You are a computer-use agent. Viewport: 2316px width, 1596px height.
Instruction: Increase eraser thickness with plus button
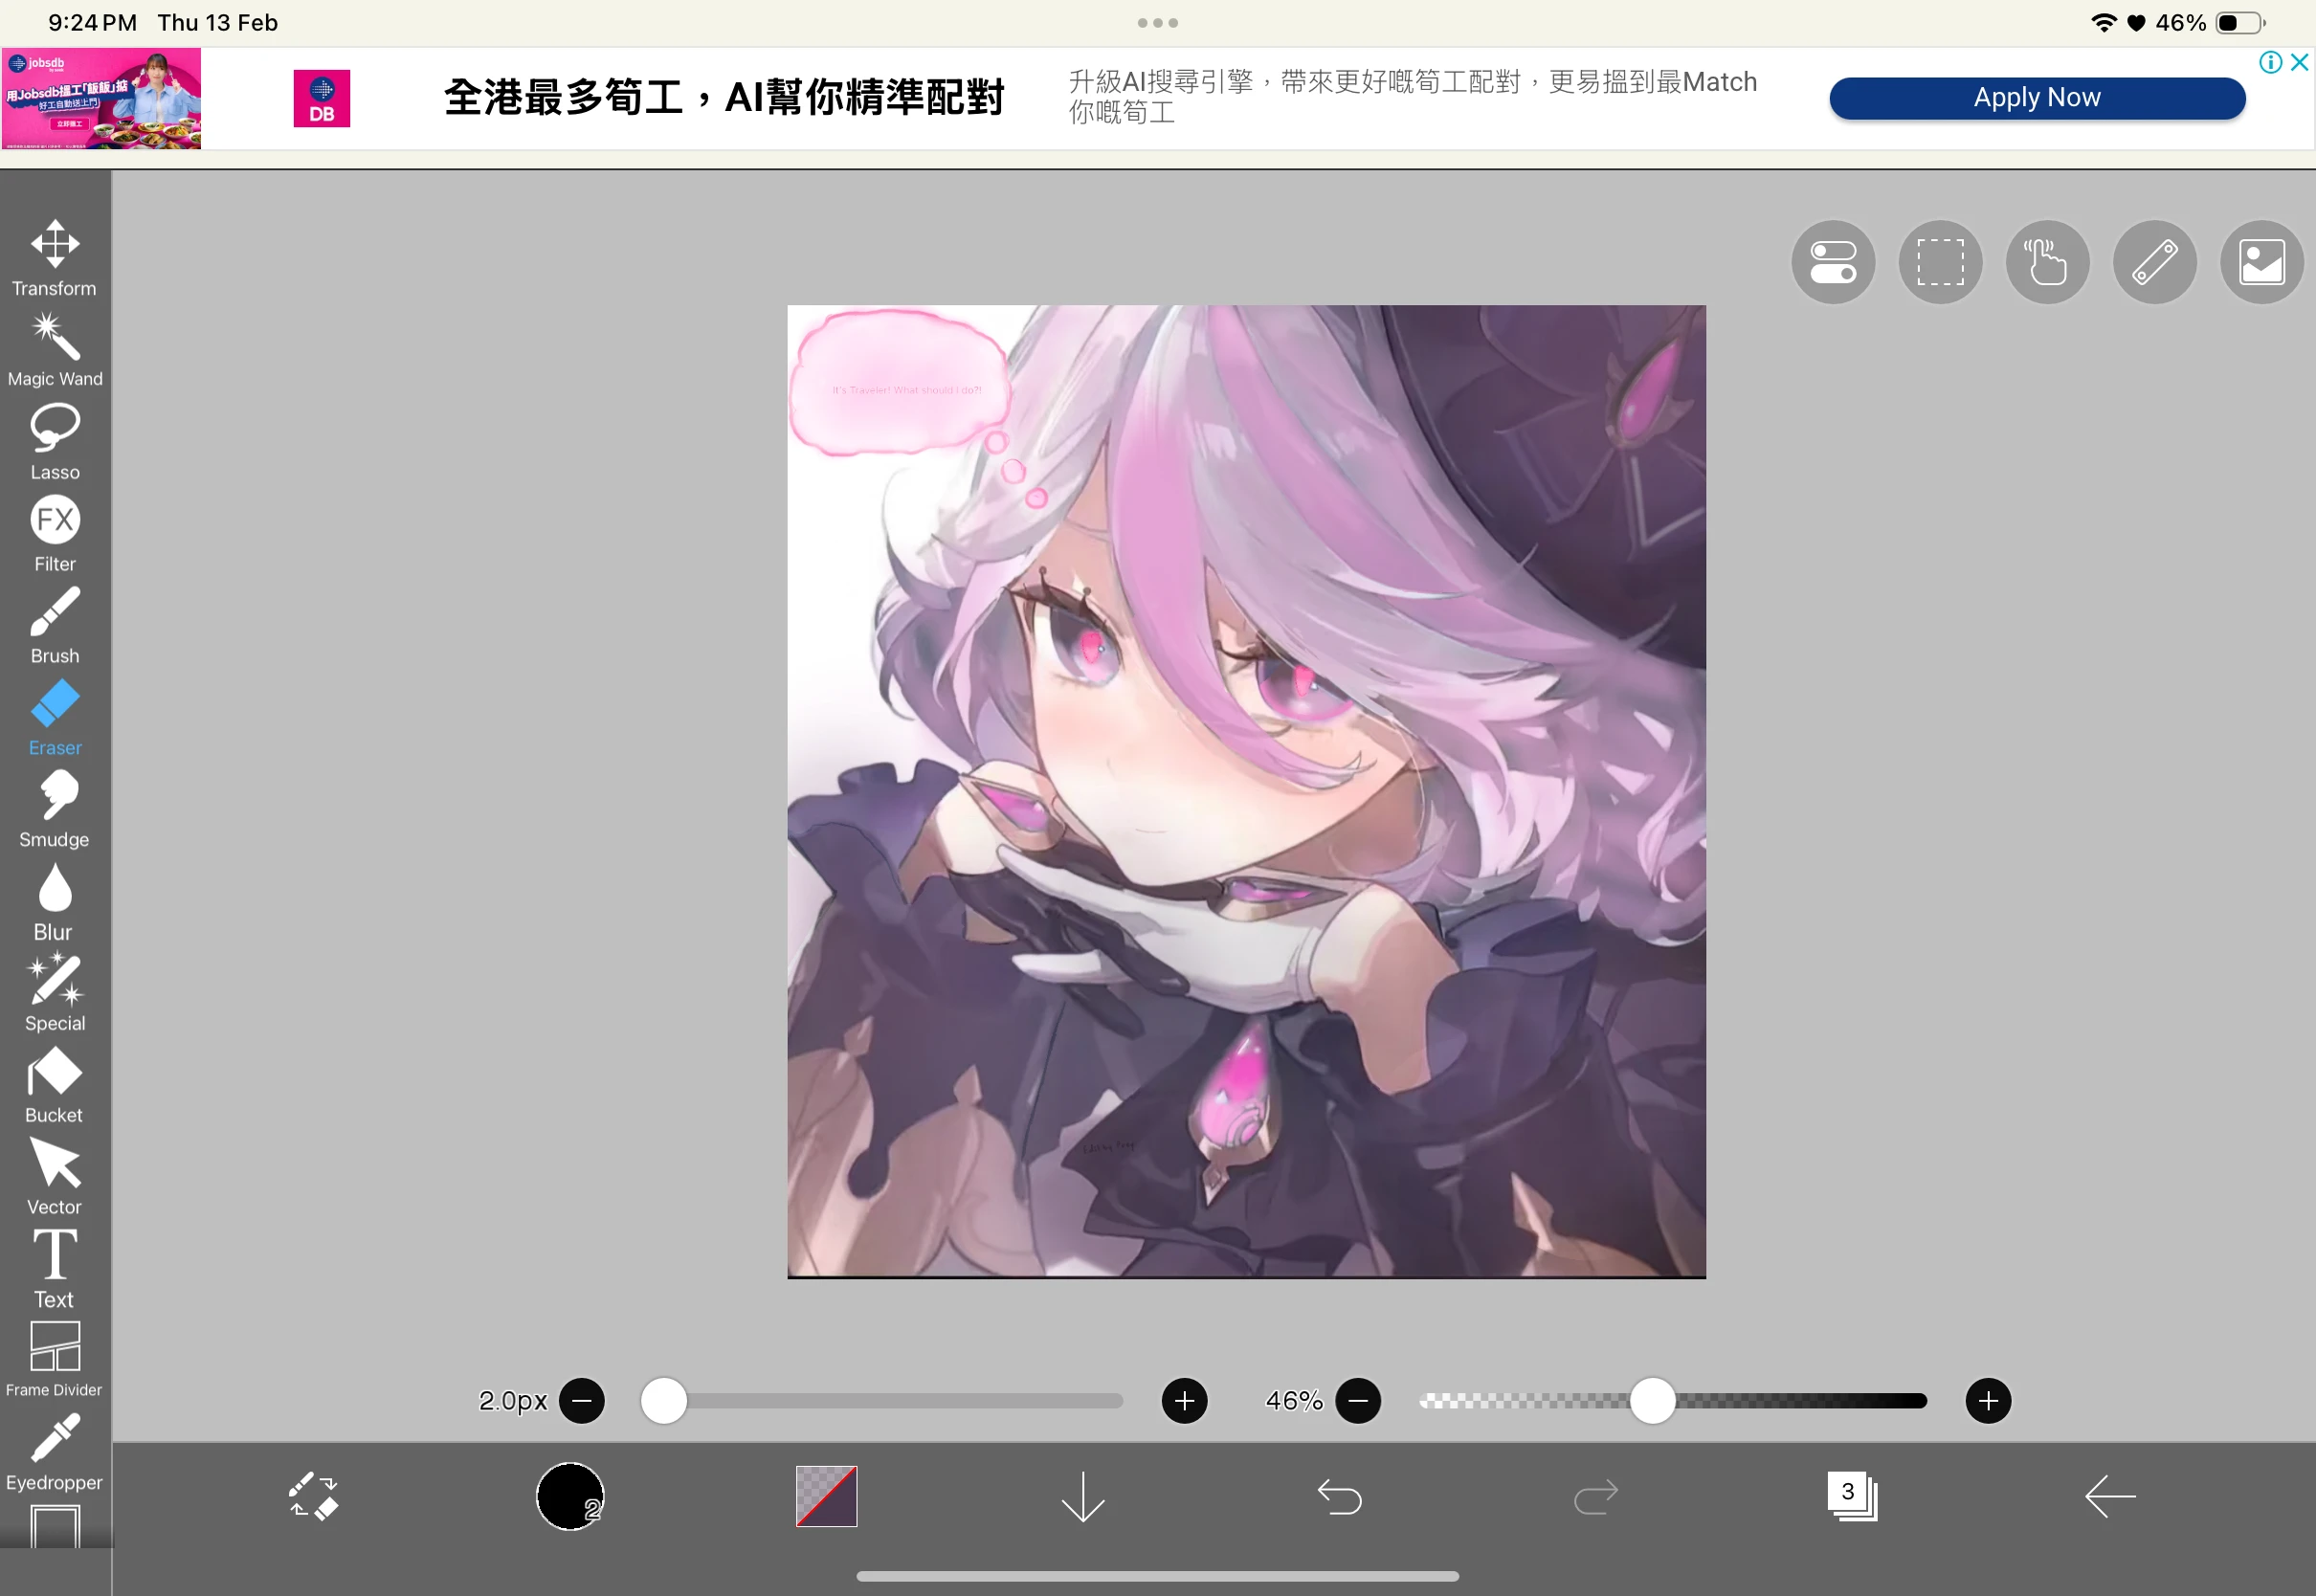point(1184,1400)
